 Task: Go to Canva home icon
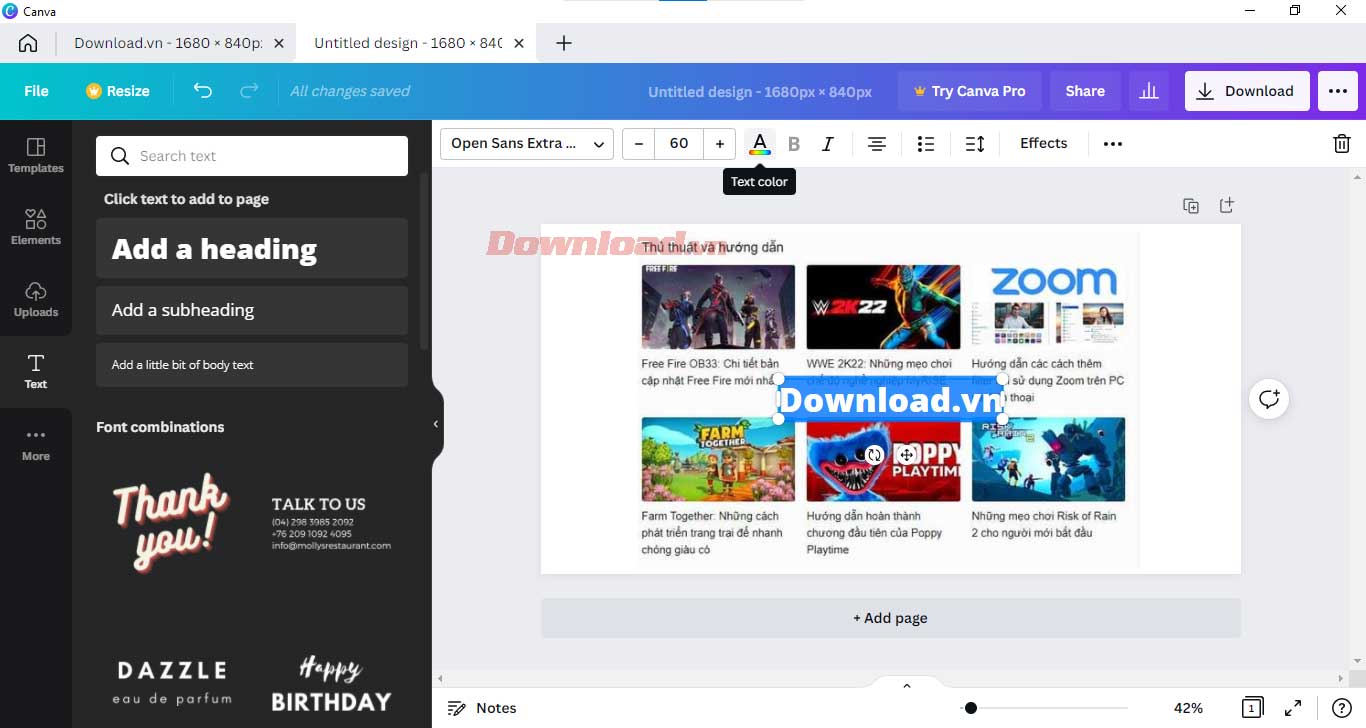[x=28, y=43]
